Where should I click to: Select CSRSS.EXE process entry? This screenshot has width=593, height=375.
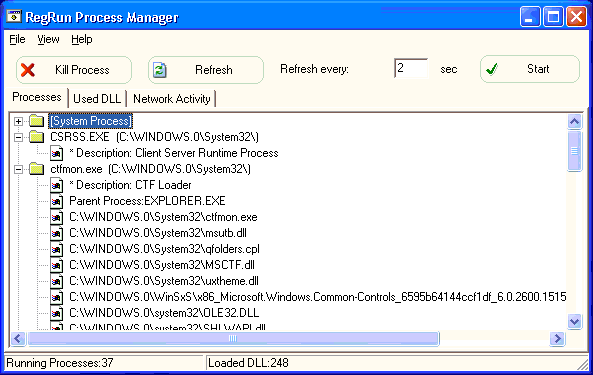154,137
